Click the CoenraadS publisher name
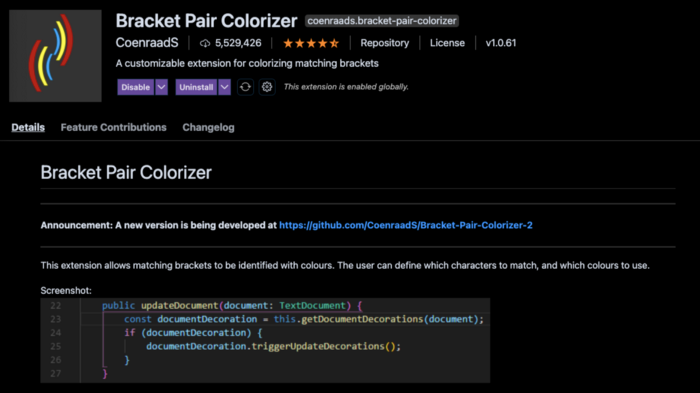The height and width of the screenshot is (393, 700). pos(147,43)
